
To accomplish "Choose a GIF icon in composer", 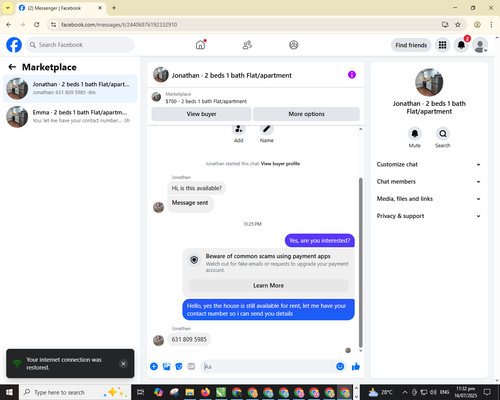I will tap(191, 367).
